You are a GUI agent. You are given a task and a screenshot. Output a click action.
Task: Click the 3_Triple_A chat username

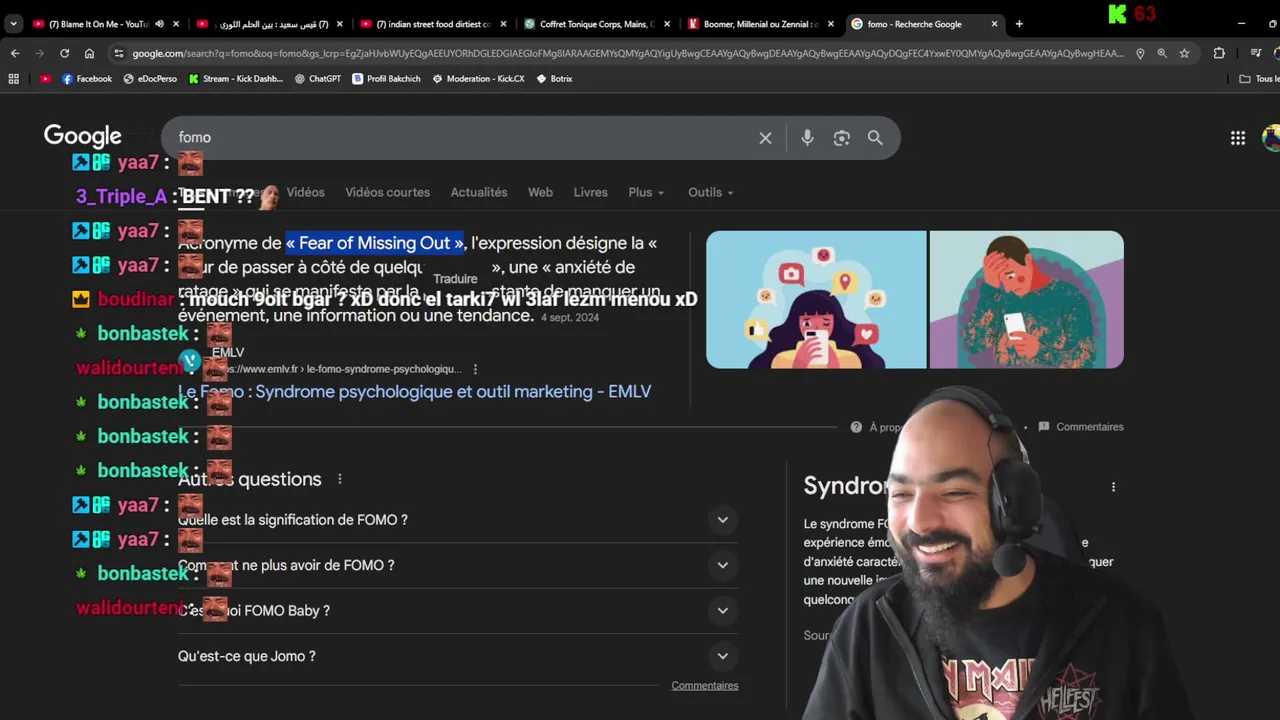tap(121, 197)
